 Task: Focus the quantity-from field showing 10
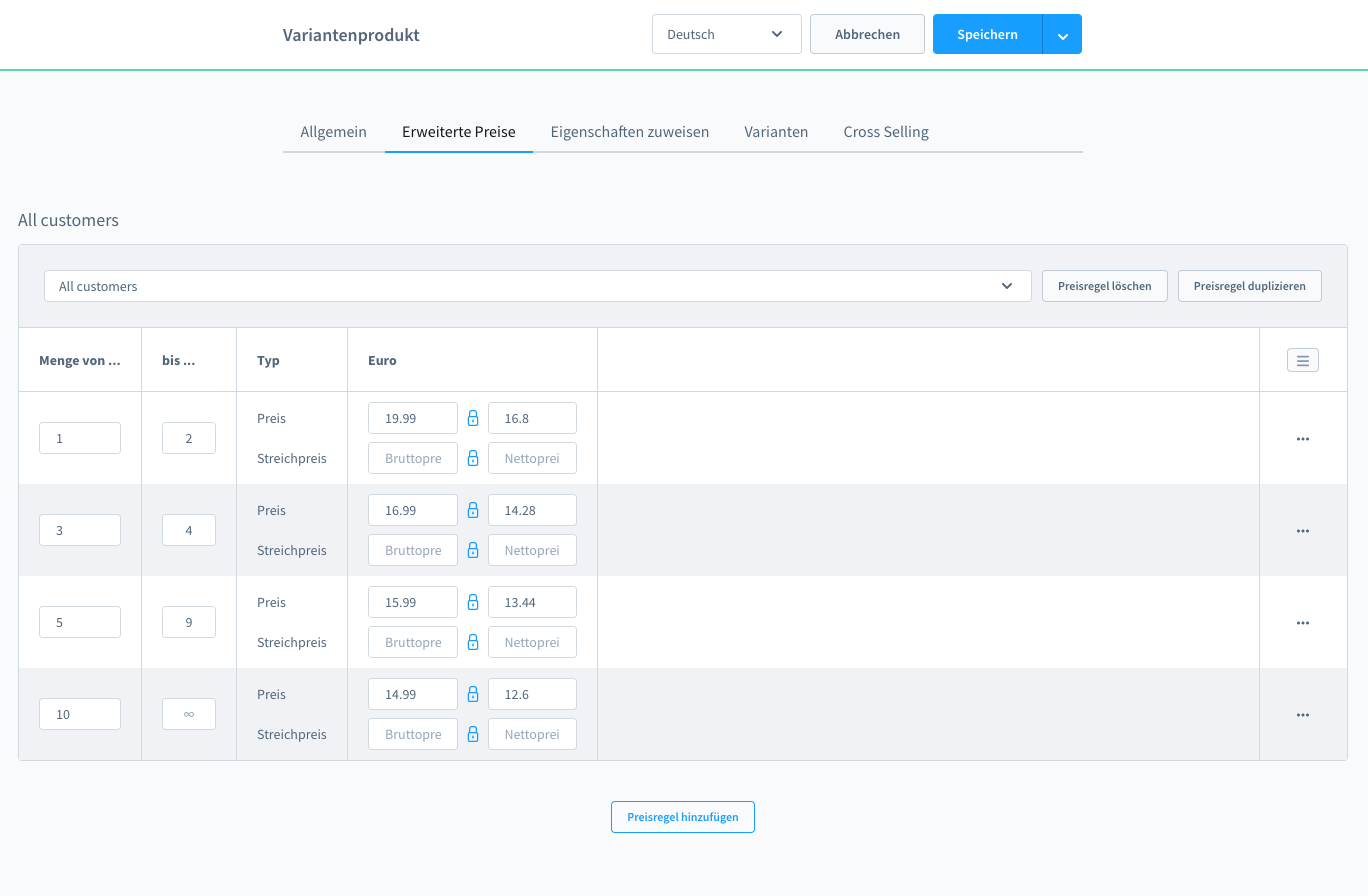(x=80, y=714)
